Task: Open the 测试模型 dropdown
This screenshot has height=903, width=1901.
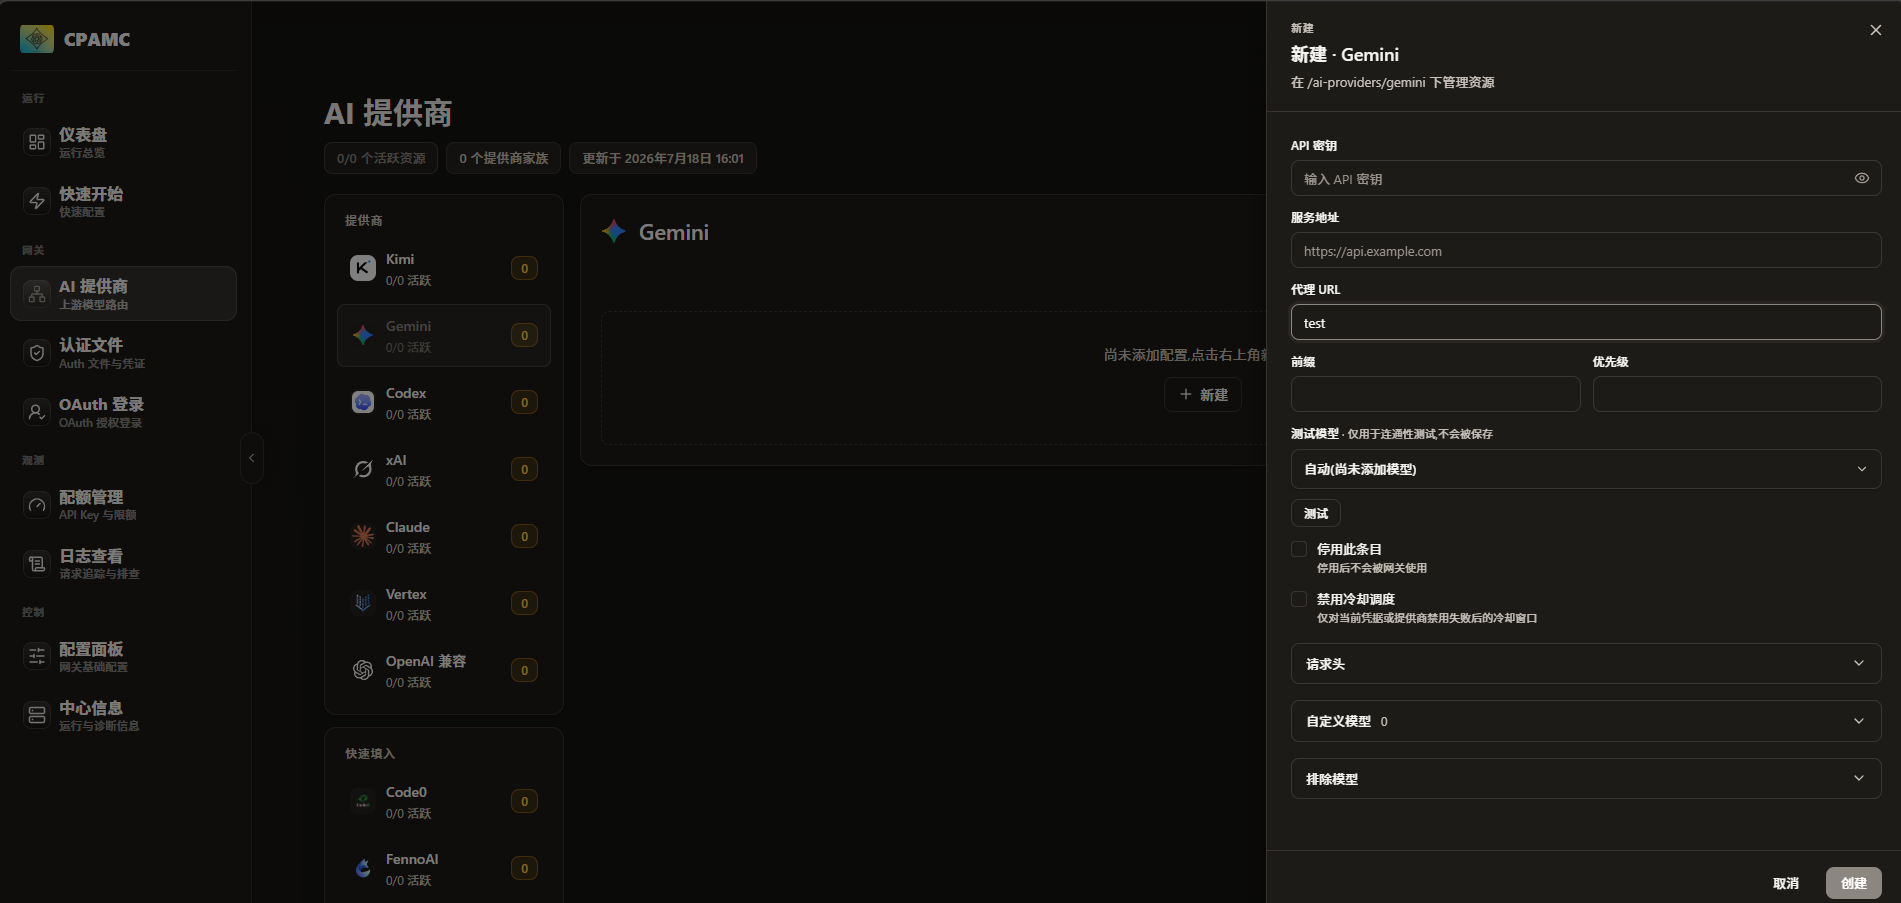Action: tap(1586, 469)
